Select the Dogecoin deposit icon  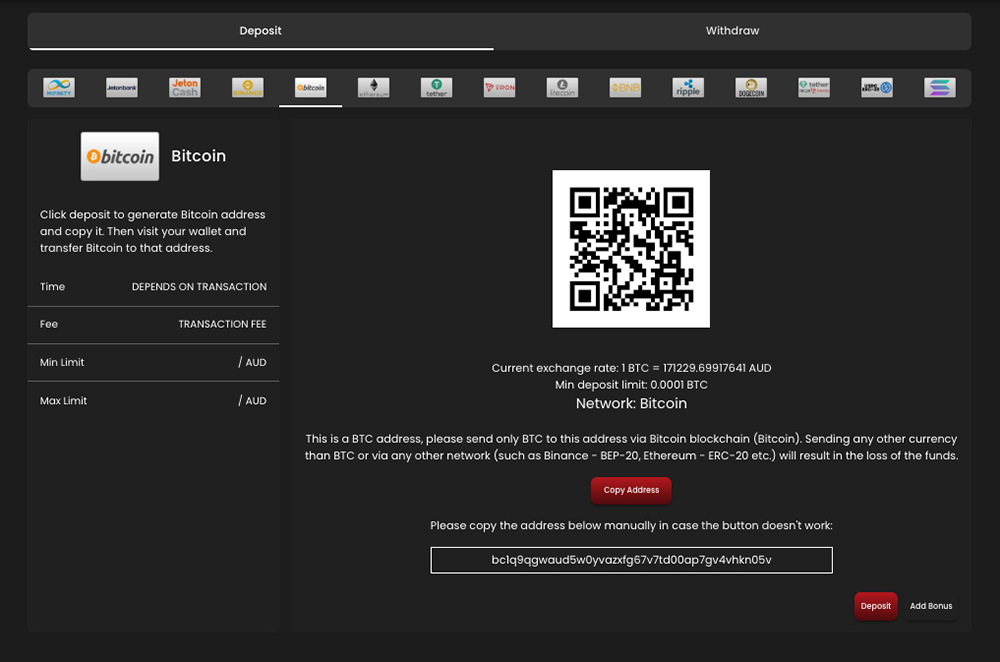[x=751, y=87]
